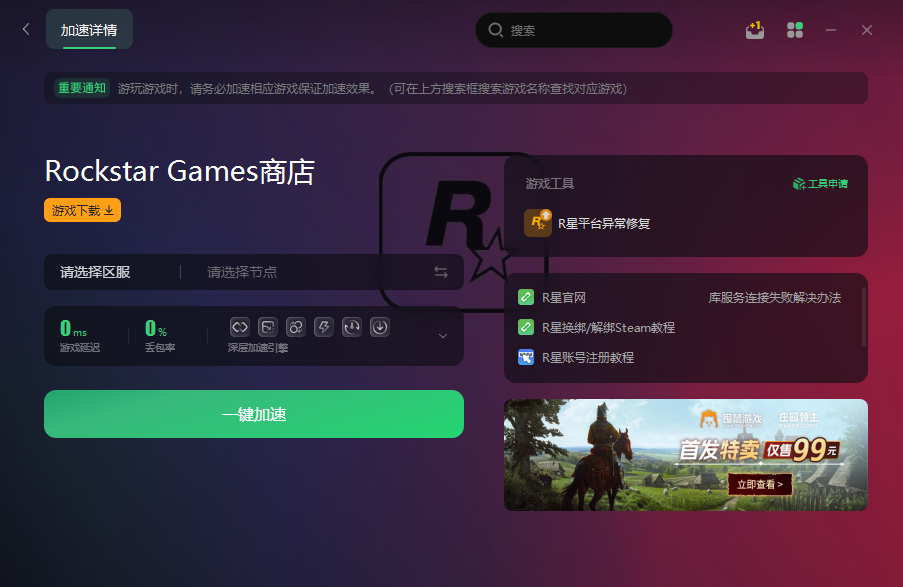This screenshot has height=587, width=903.
Task: Close the accelerator window
Action: coord(867,30)
